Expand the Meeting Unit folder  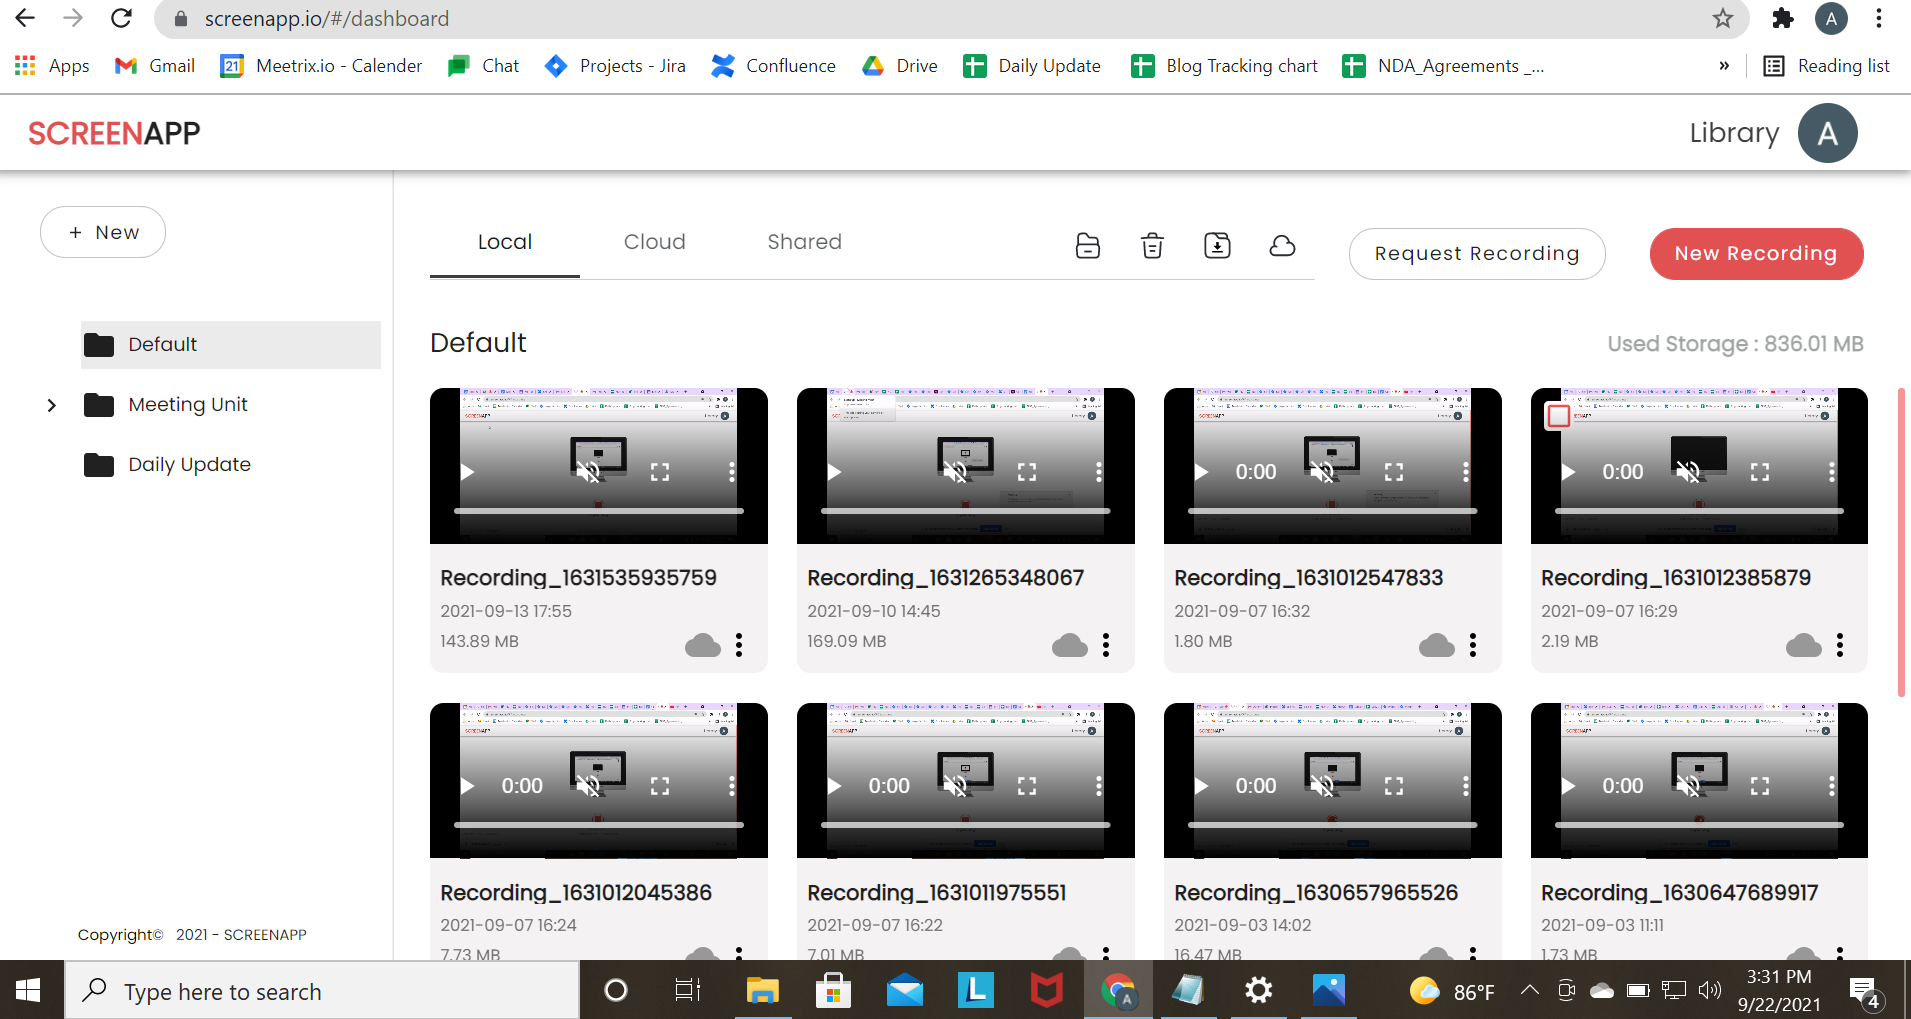tap(52, 405)
